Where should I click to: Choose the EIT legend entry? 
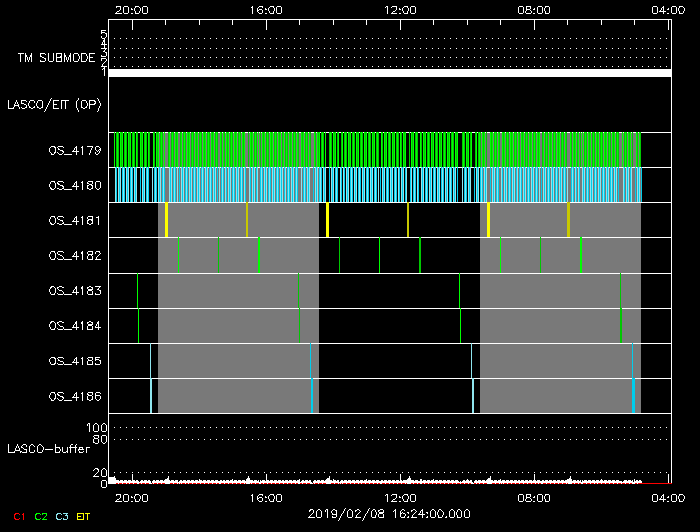pyautogui.click(x=85, y=516)
